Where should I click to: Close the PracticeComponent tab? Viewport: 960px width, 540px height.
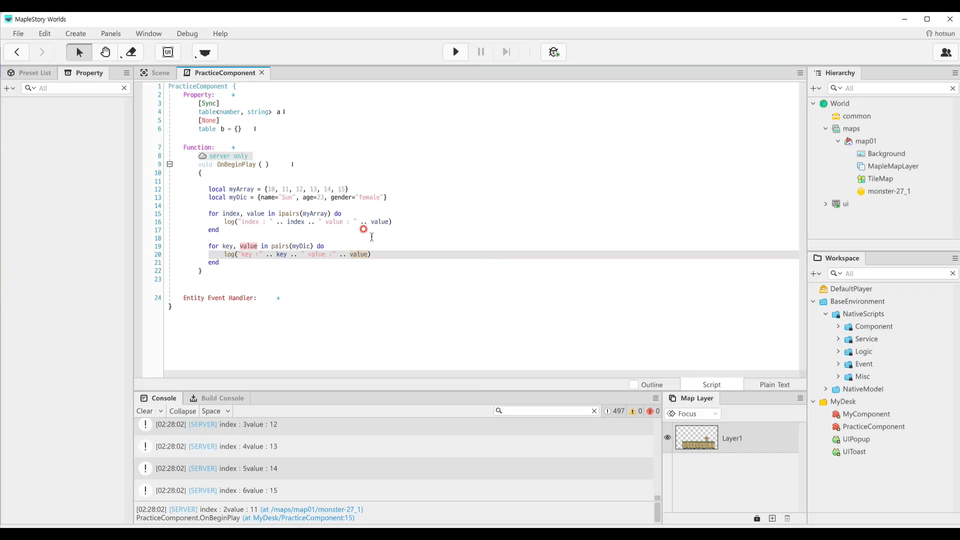(262, 72)
